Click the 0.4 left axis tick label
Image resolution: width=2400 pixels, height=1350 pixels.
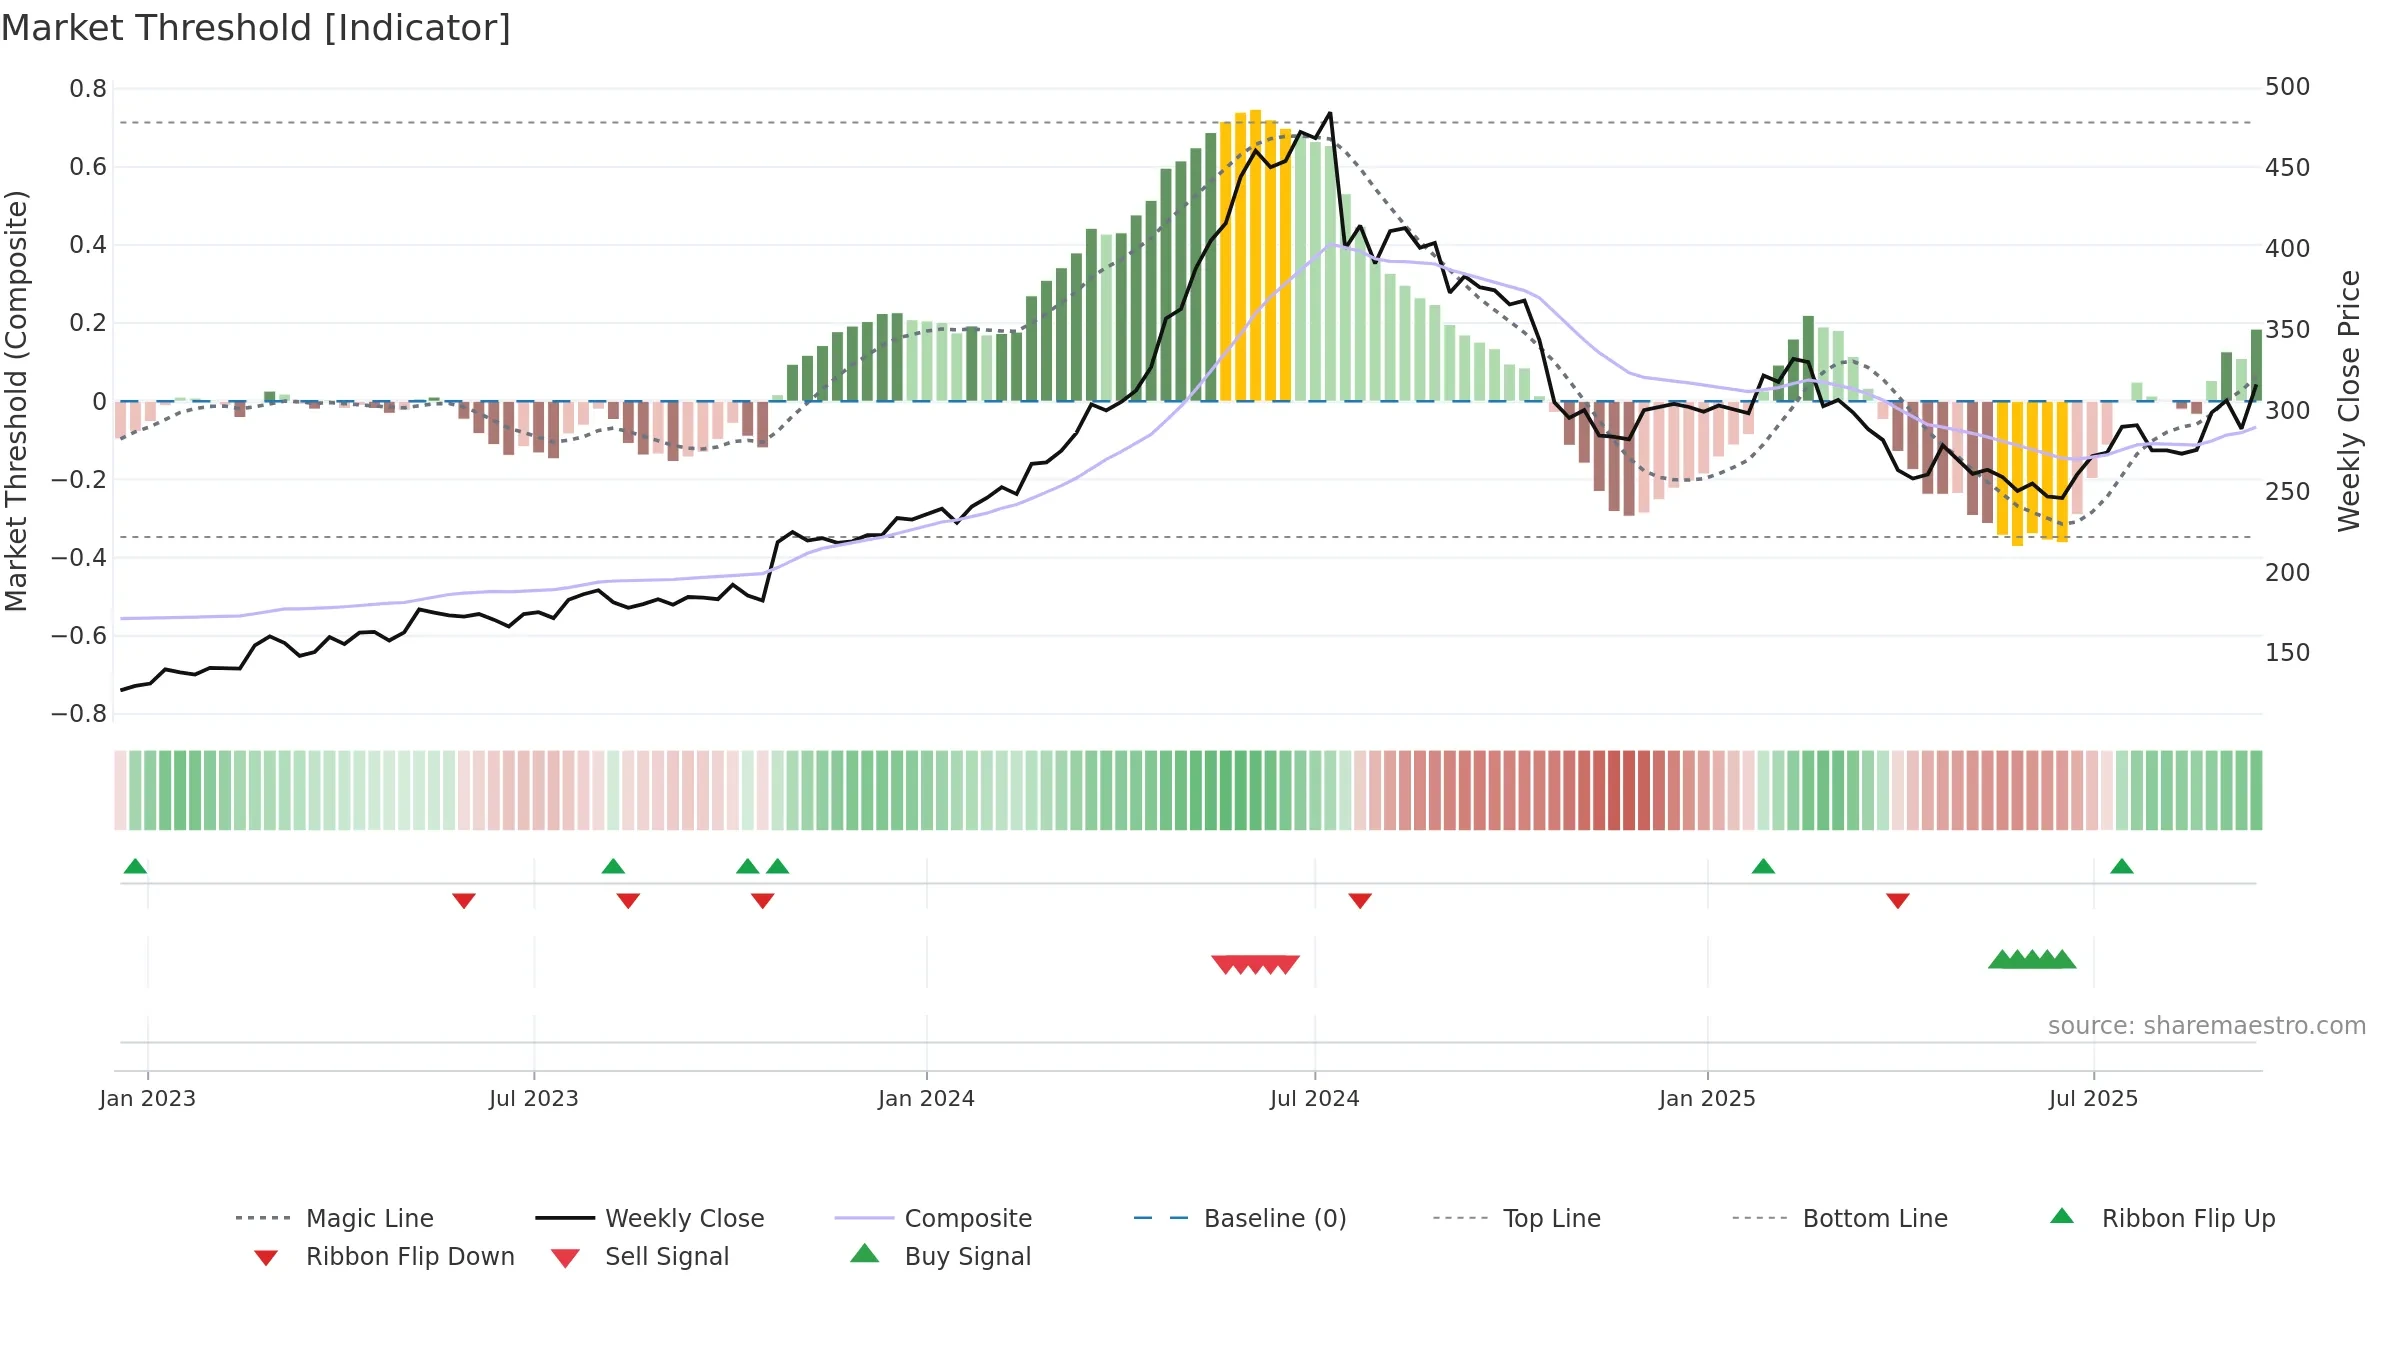click(88, 245)
